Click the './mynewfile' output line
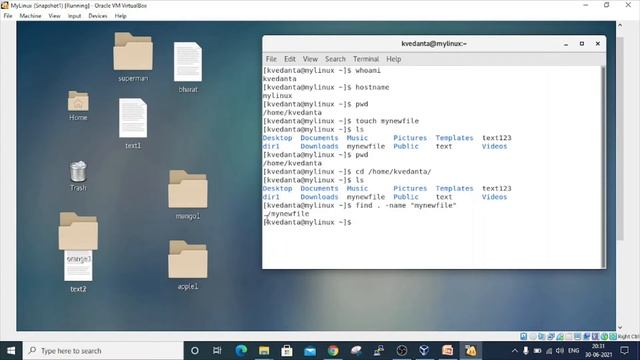Image resolution: width=640 pixels, height=360 pixels. [x=286, y=214]
